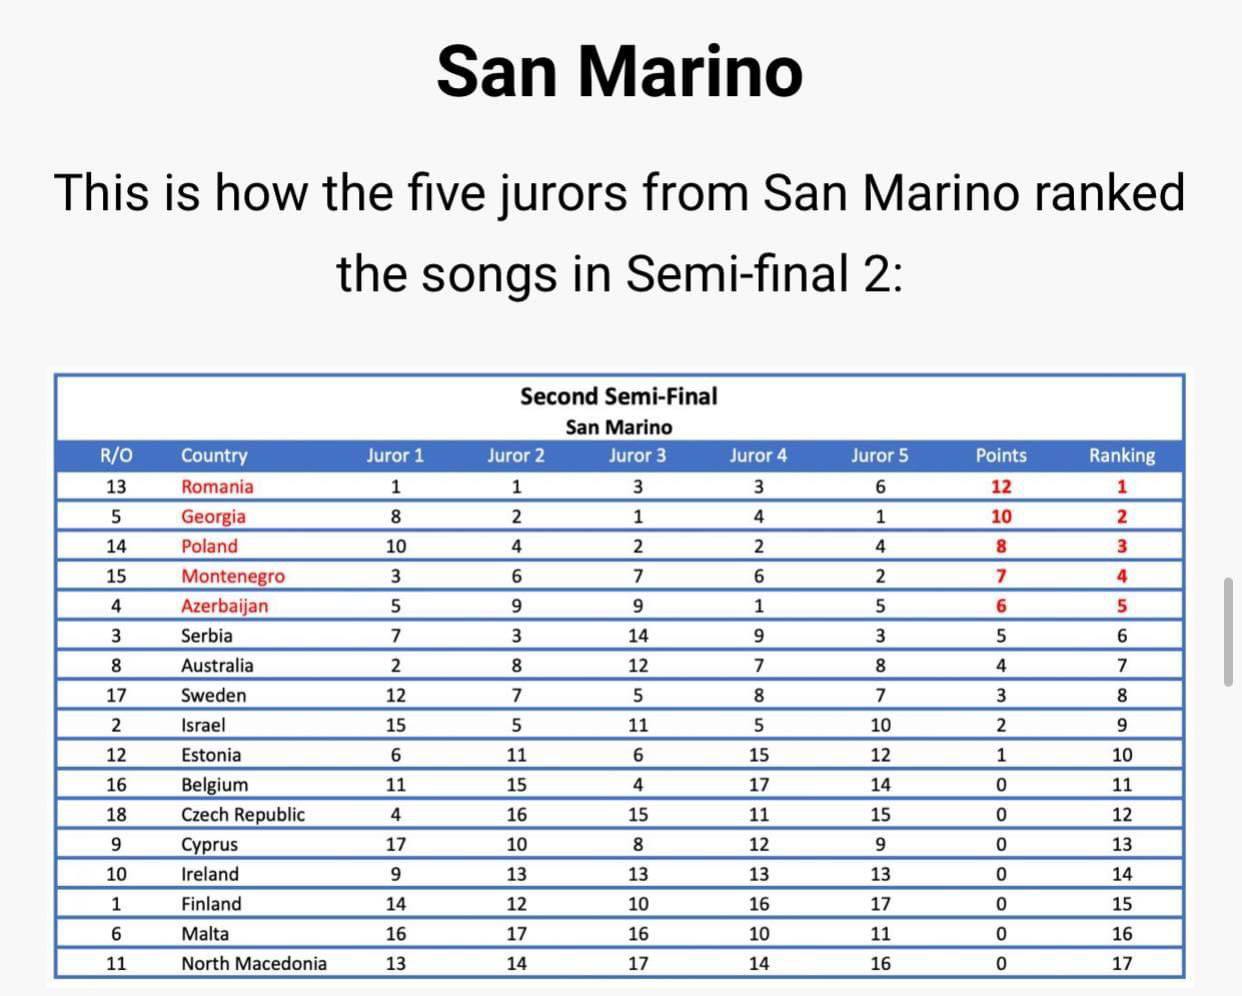The height and width of the screenshot is (996, 1242).
Task: Click the North Macedonia row label
Action: [254, 963]
